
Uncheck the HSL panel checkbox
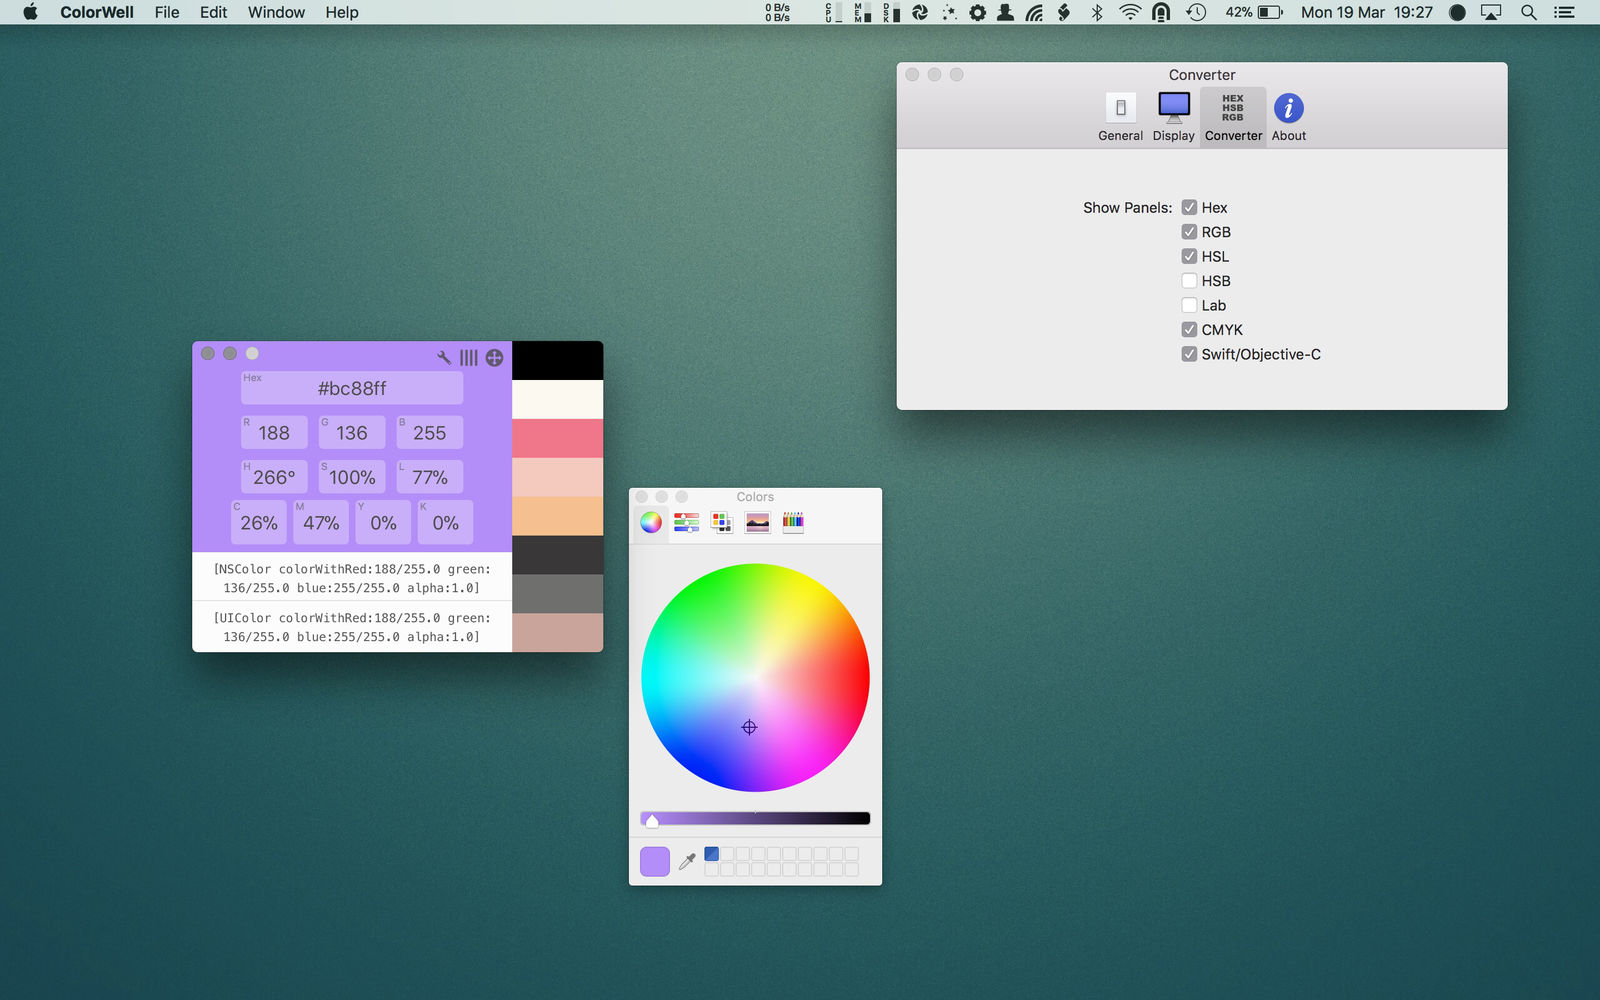(1189, 257)
